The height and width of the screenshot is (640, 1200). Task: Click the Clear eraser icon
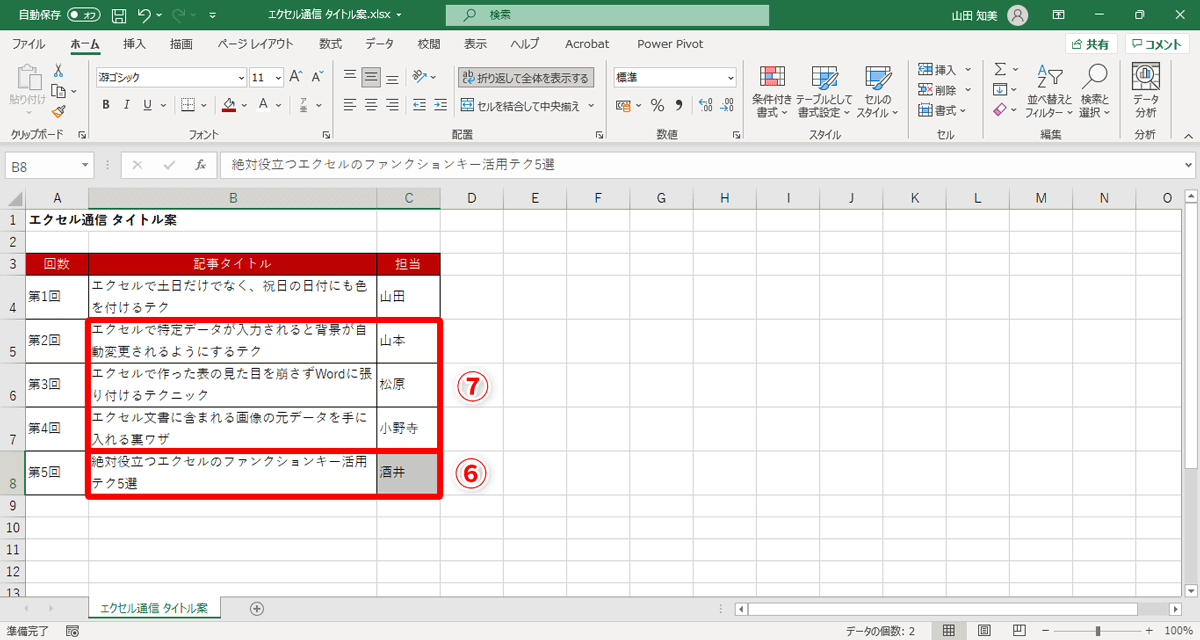(999, 110)
